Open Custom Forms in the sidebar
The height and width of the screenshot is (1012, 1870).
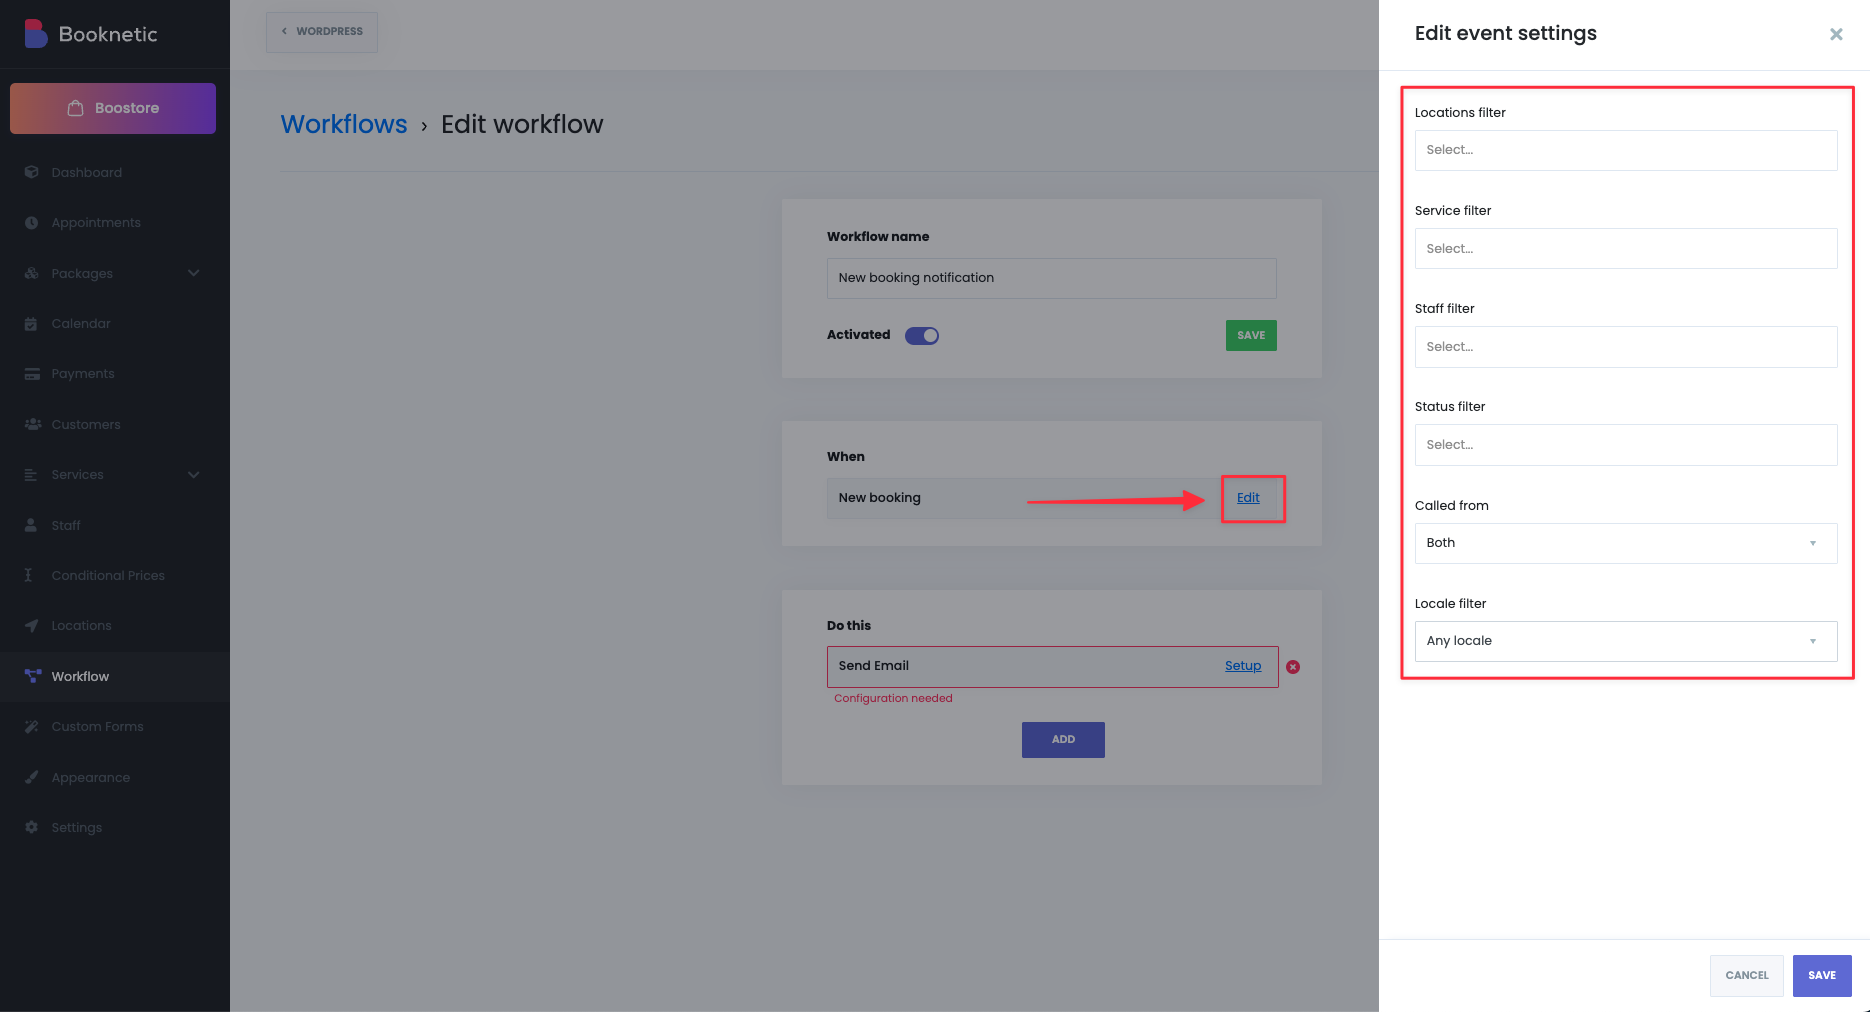coord(97,727)
